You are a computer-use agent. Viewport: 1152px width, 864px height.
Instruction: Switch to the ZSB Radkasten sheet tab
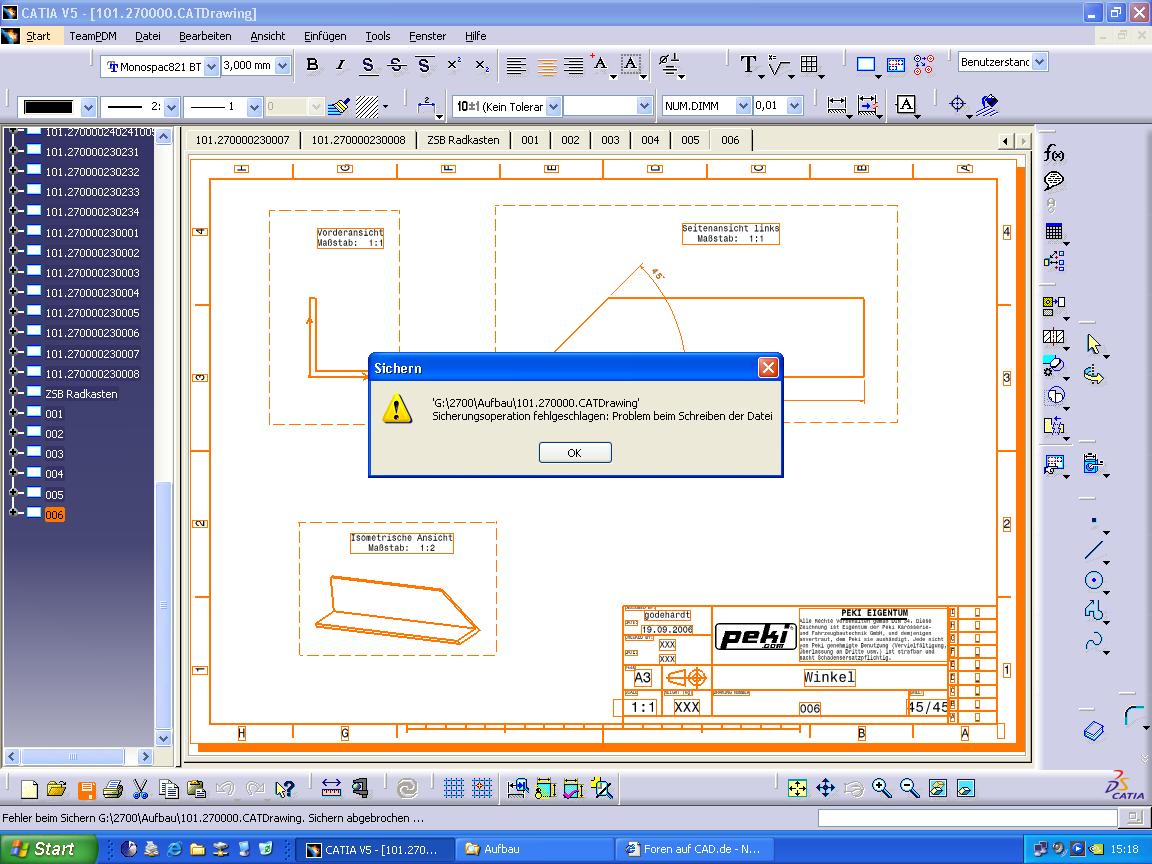tap(463, 140)
